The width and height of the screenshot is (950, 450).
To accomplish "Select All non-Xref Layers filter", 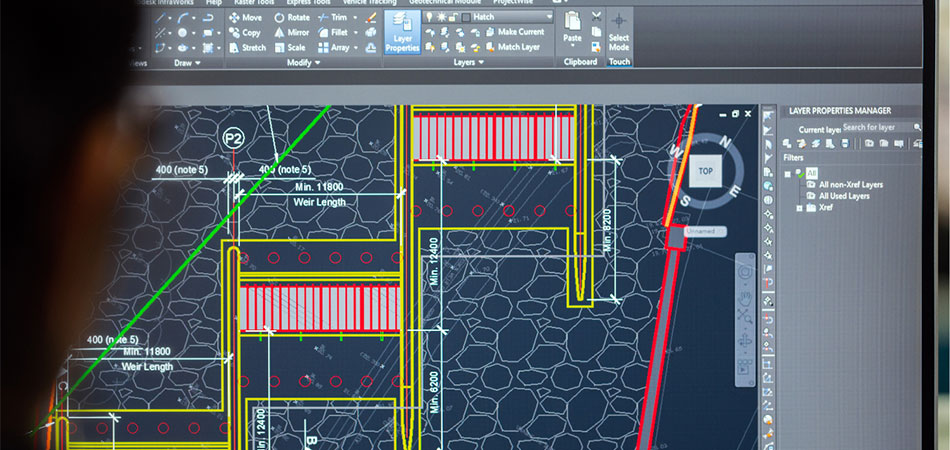I will tap(850, 185).
